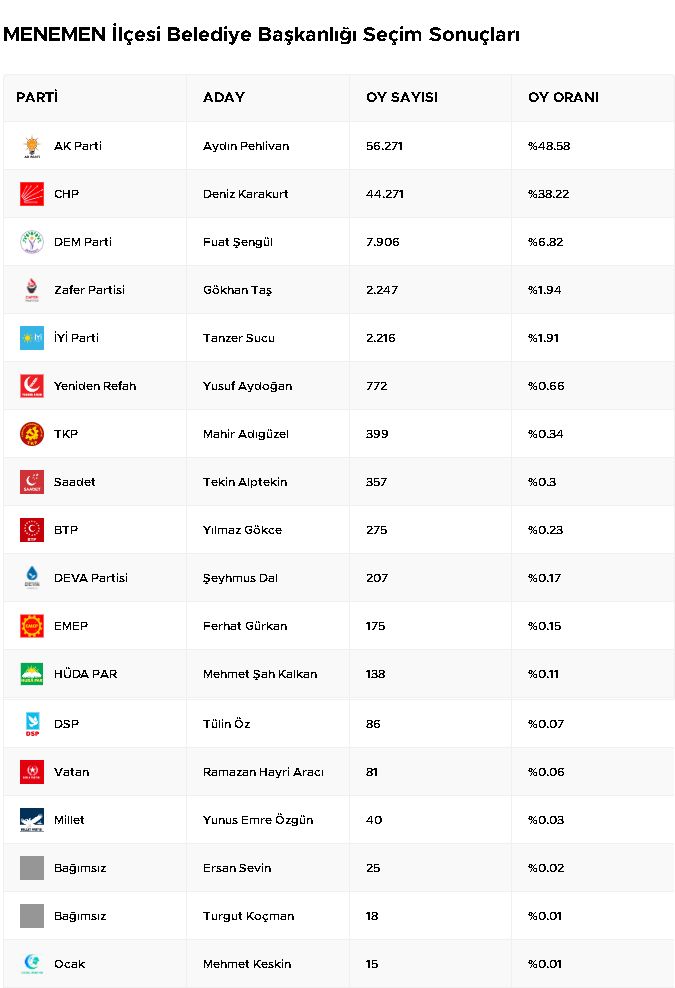The image size is (675, 988).
Task: Click the TKP party logo
Action: [32, 434]
